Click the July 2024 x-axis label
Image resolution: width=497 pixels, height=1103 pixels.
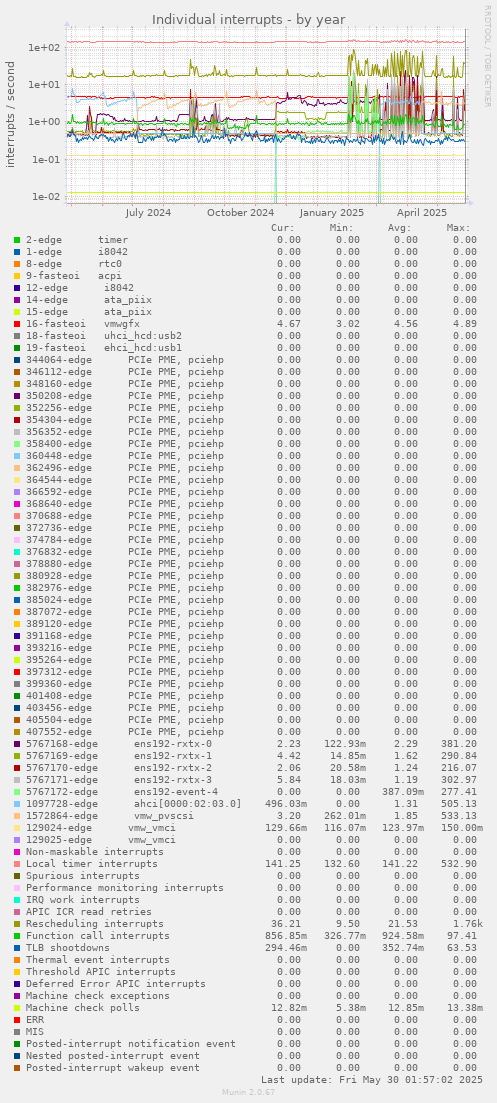[149, 212]
